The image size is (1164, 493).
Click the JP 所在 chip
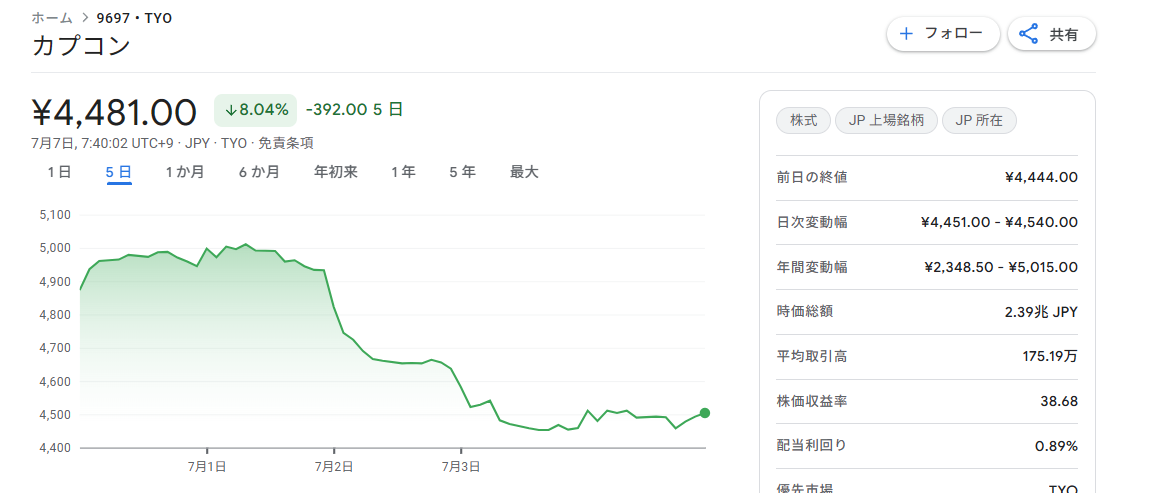(979, 120)
